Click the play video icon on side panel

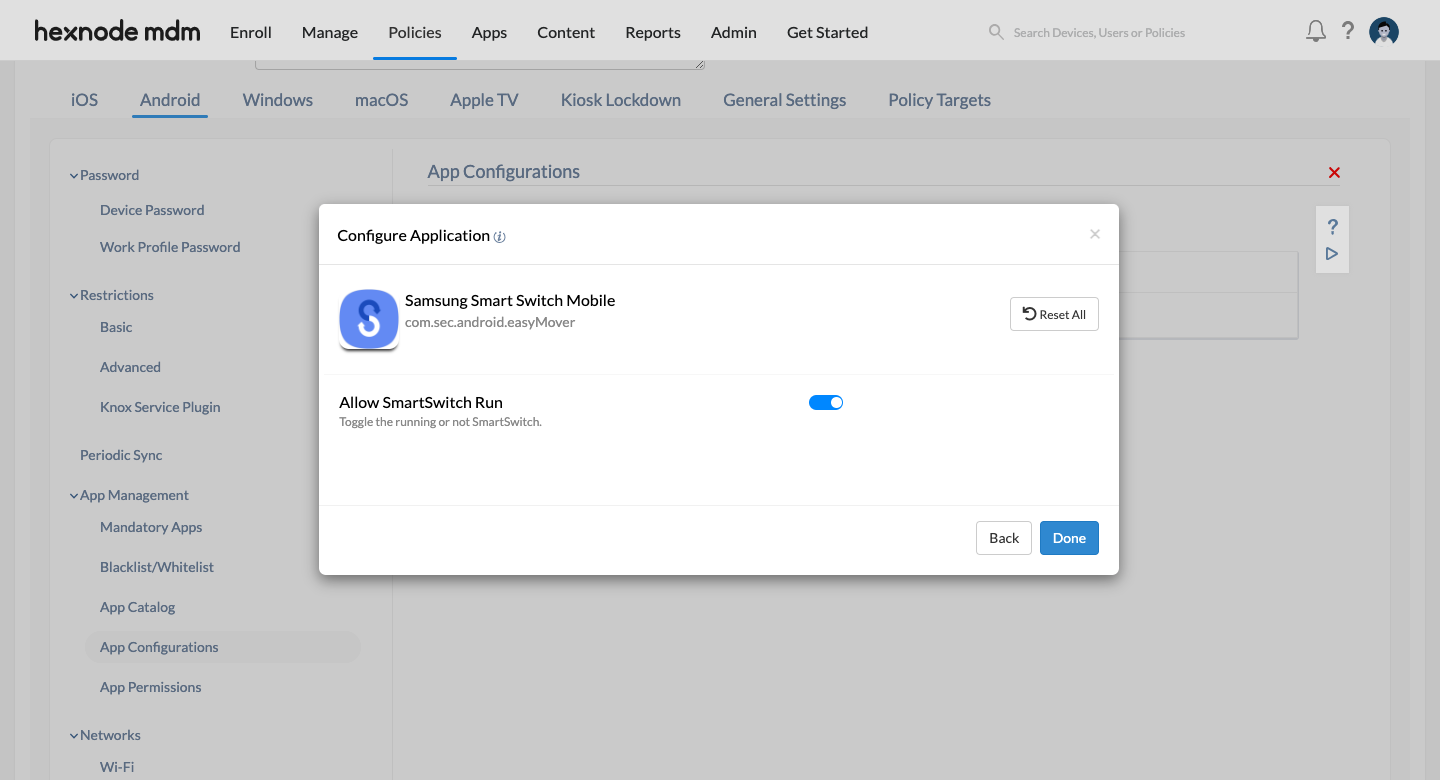[x=1332, y=254]
